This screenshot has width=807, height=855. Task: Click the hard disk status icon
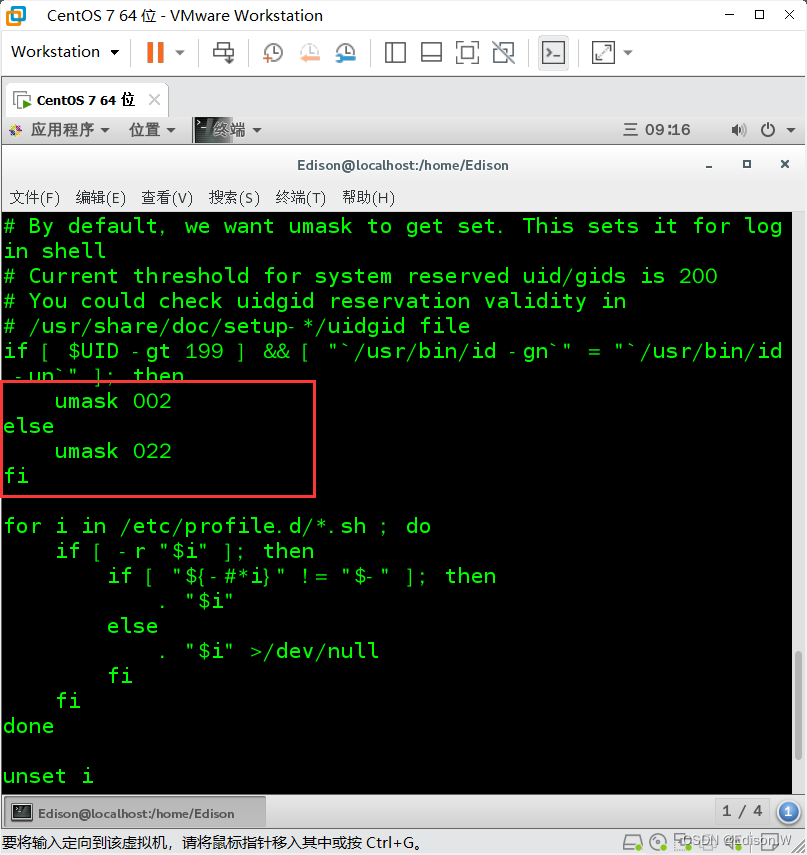(x=633, y=842)
